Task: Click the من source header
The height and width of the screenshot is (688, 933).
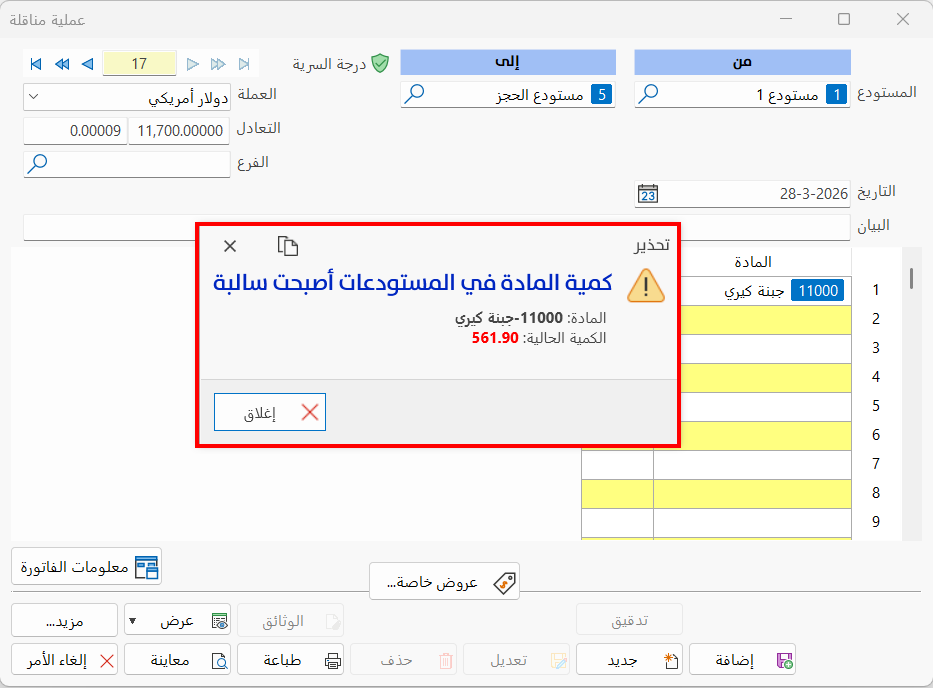Action: (x=743, y=62)
